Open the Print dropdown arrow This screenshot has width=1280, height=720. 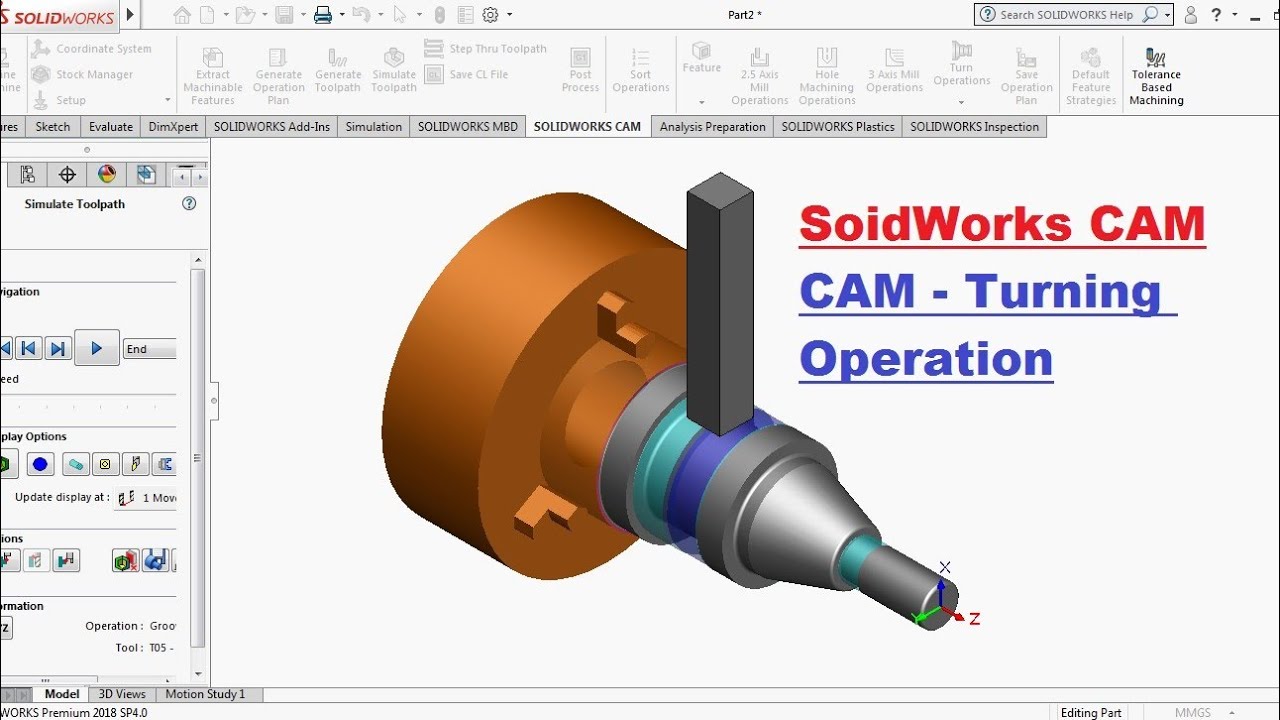[341, 15]
